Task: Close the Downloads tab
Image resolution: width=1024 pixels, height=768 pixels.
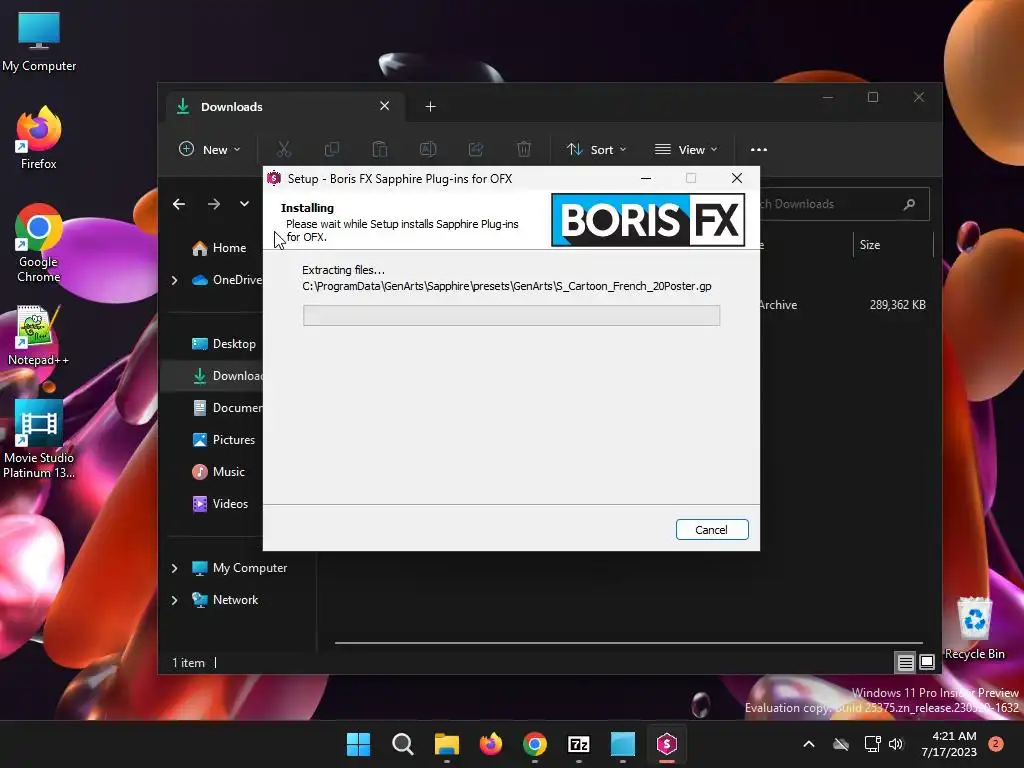Action: tap(385, 106)
